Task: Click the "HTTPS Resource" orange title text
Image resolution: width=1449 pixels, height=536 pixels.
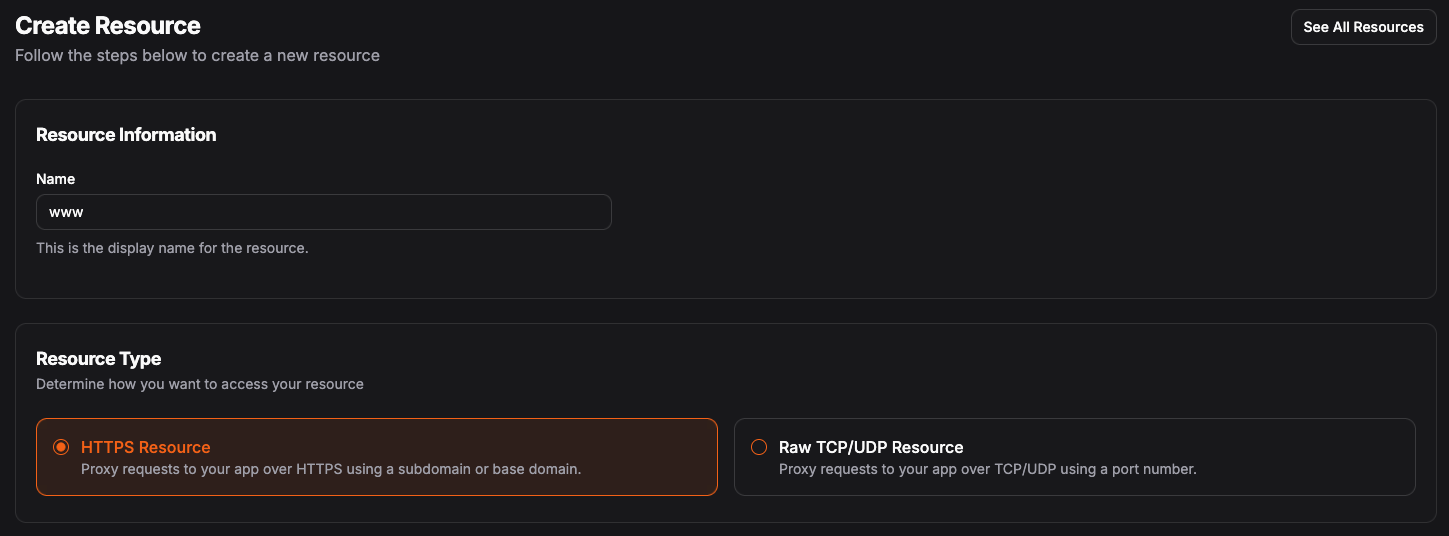Action: pos(145,447)
